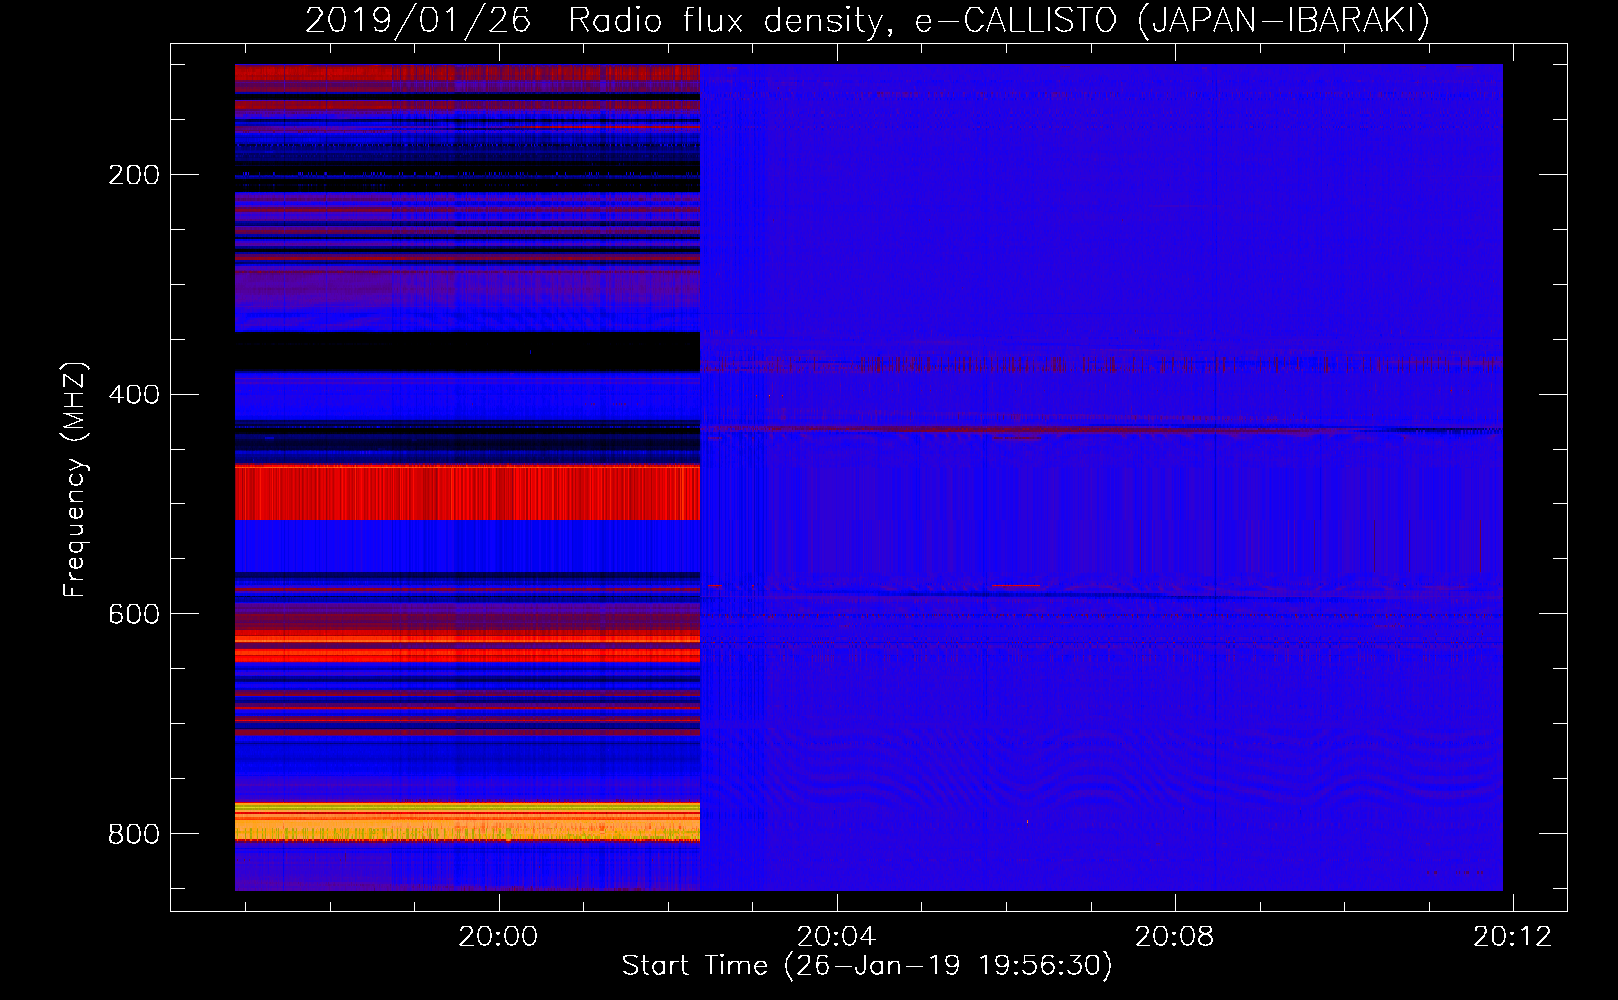Screen dimensions: 1618x1000
Task: Click the 'Frequency (MHZ)' axis label
Action: tap(75, 480)
